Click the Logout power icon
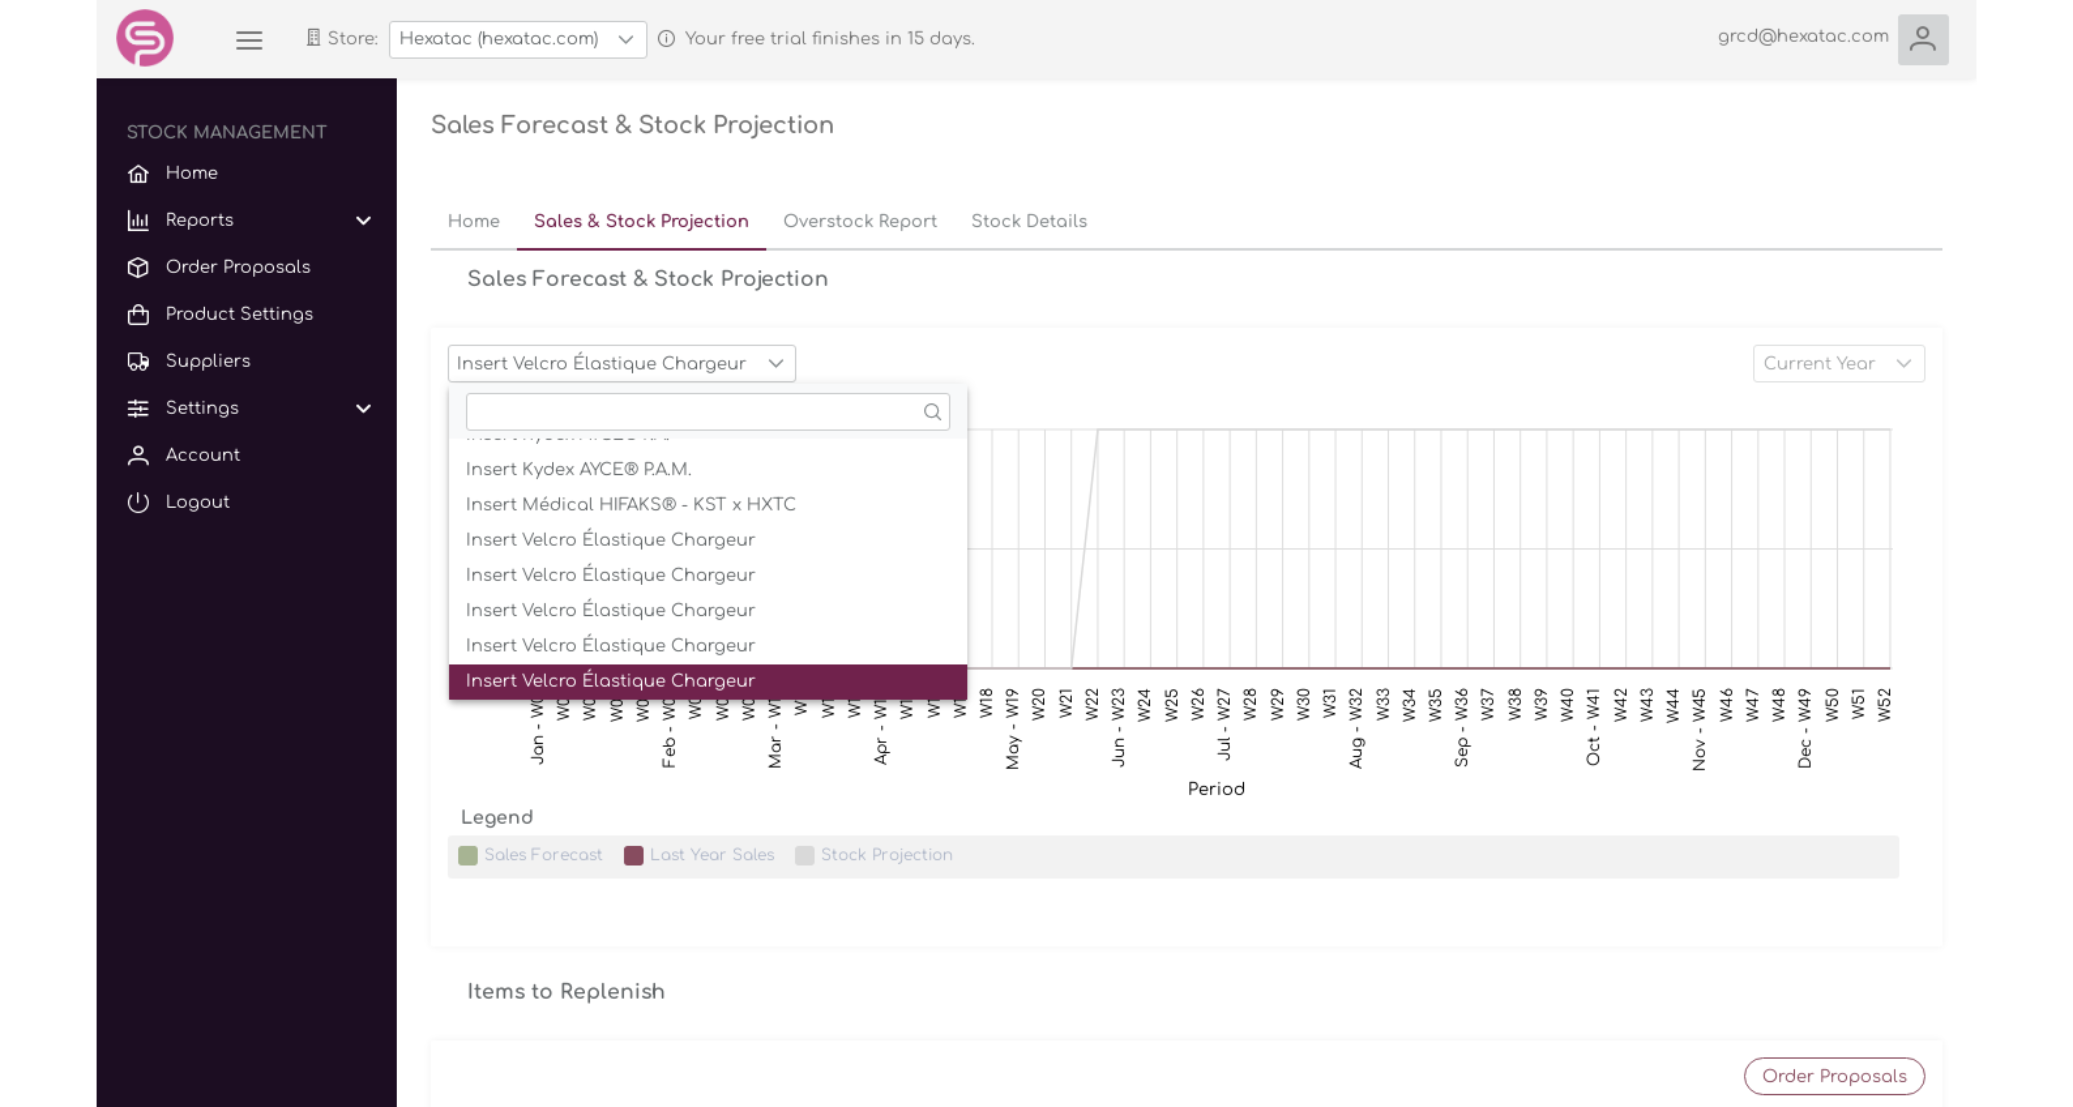 138,503
